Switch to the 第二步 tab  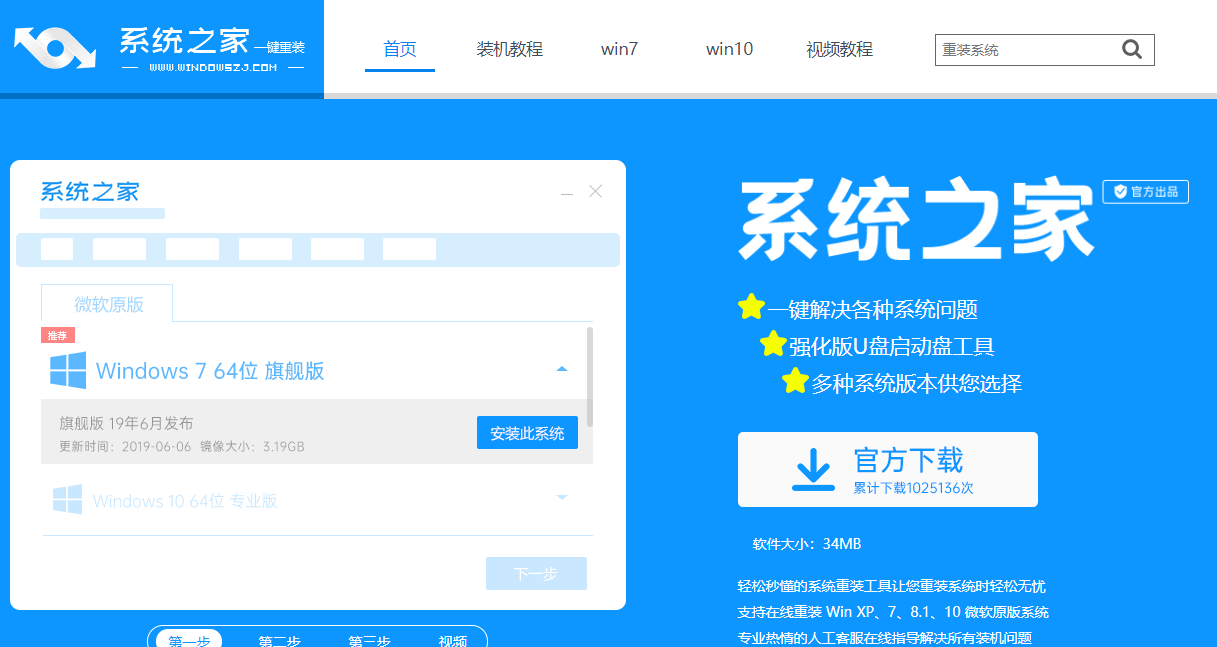(x=278, y=640)
